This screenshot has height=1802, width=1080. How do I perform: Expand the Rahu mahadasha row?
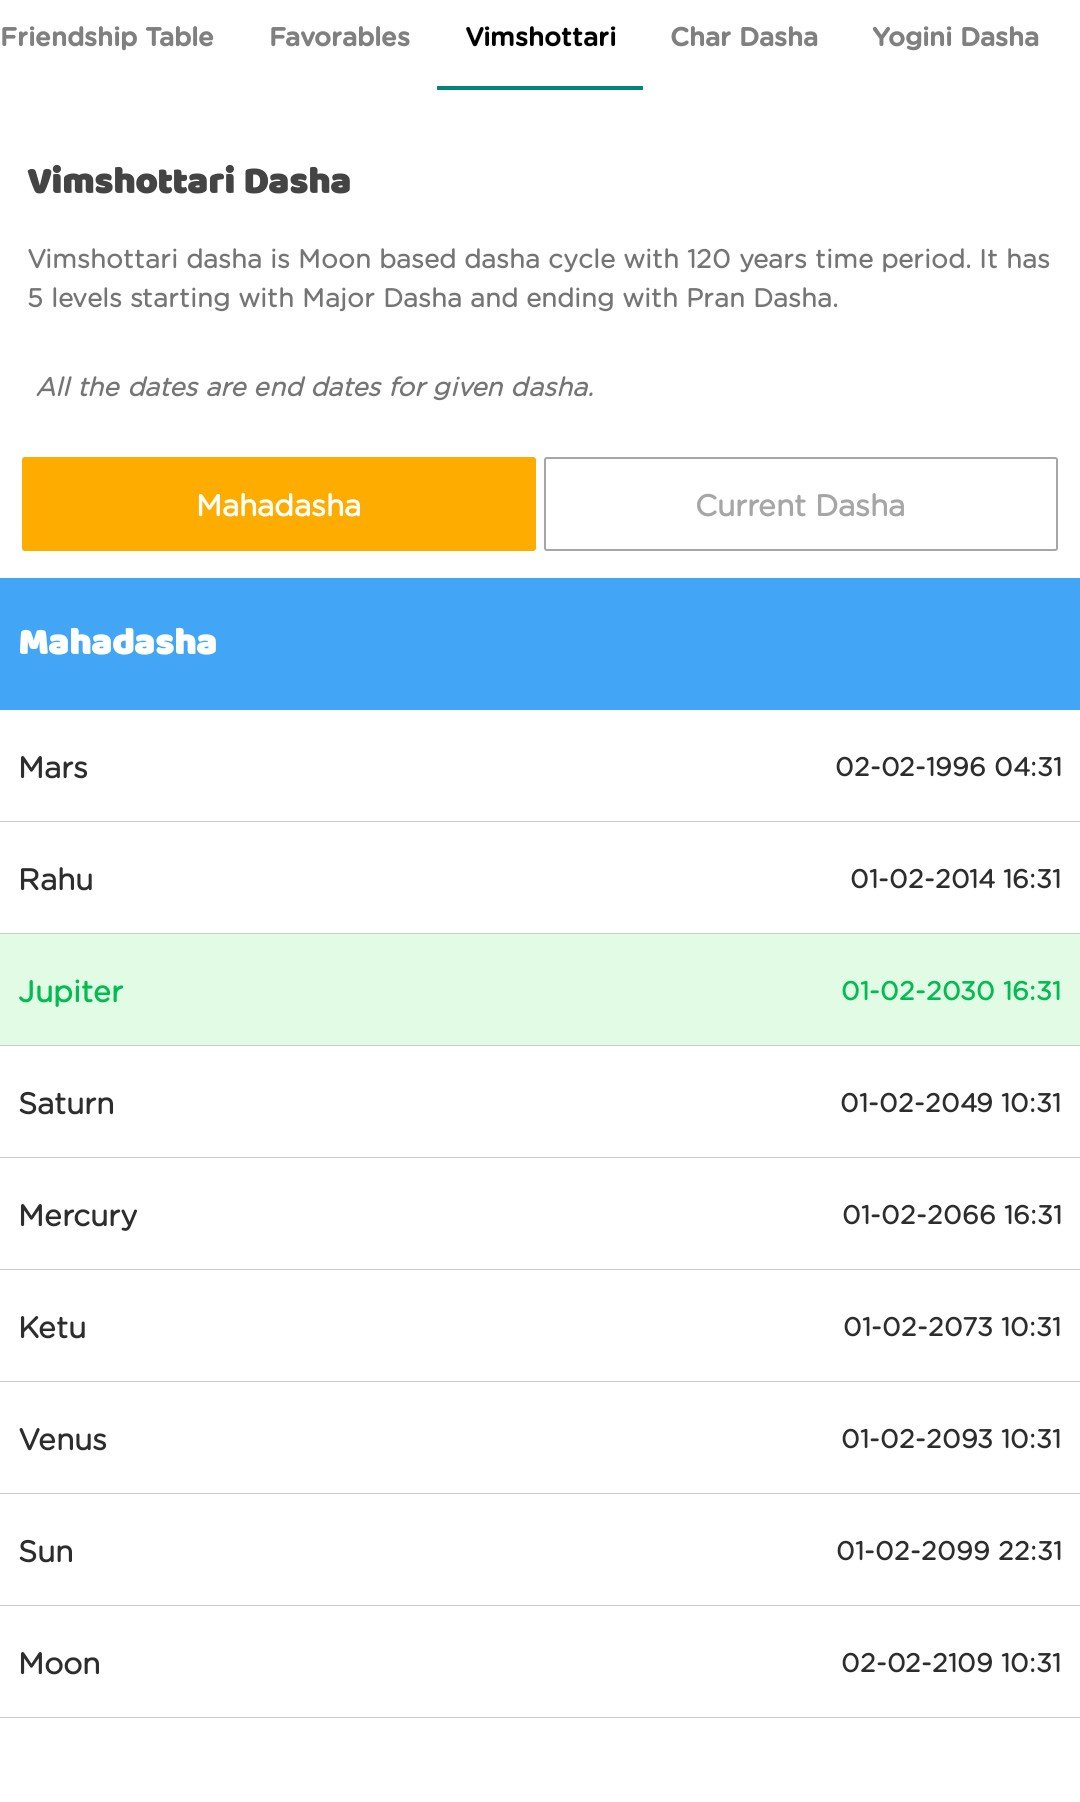[540, 879]
